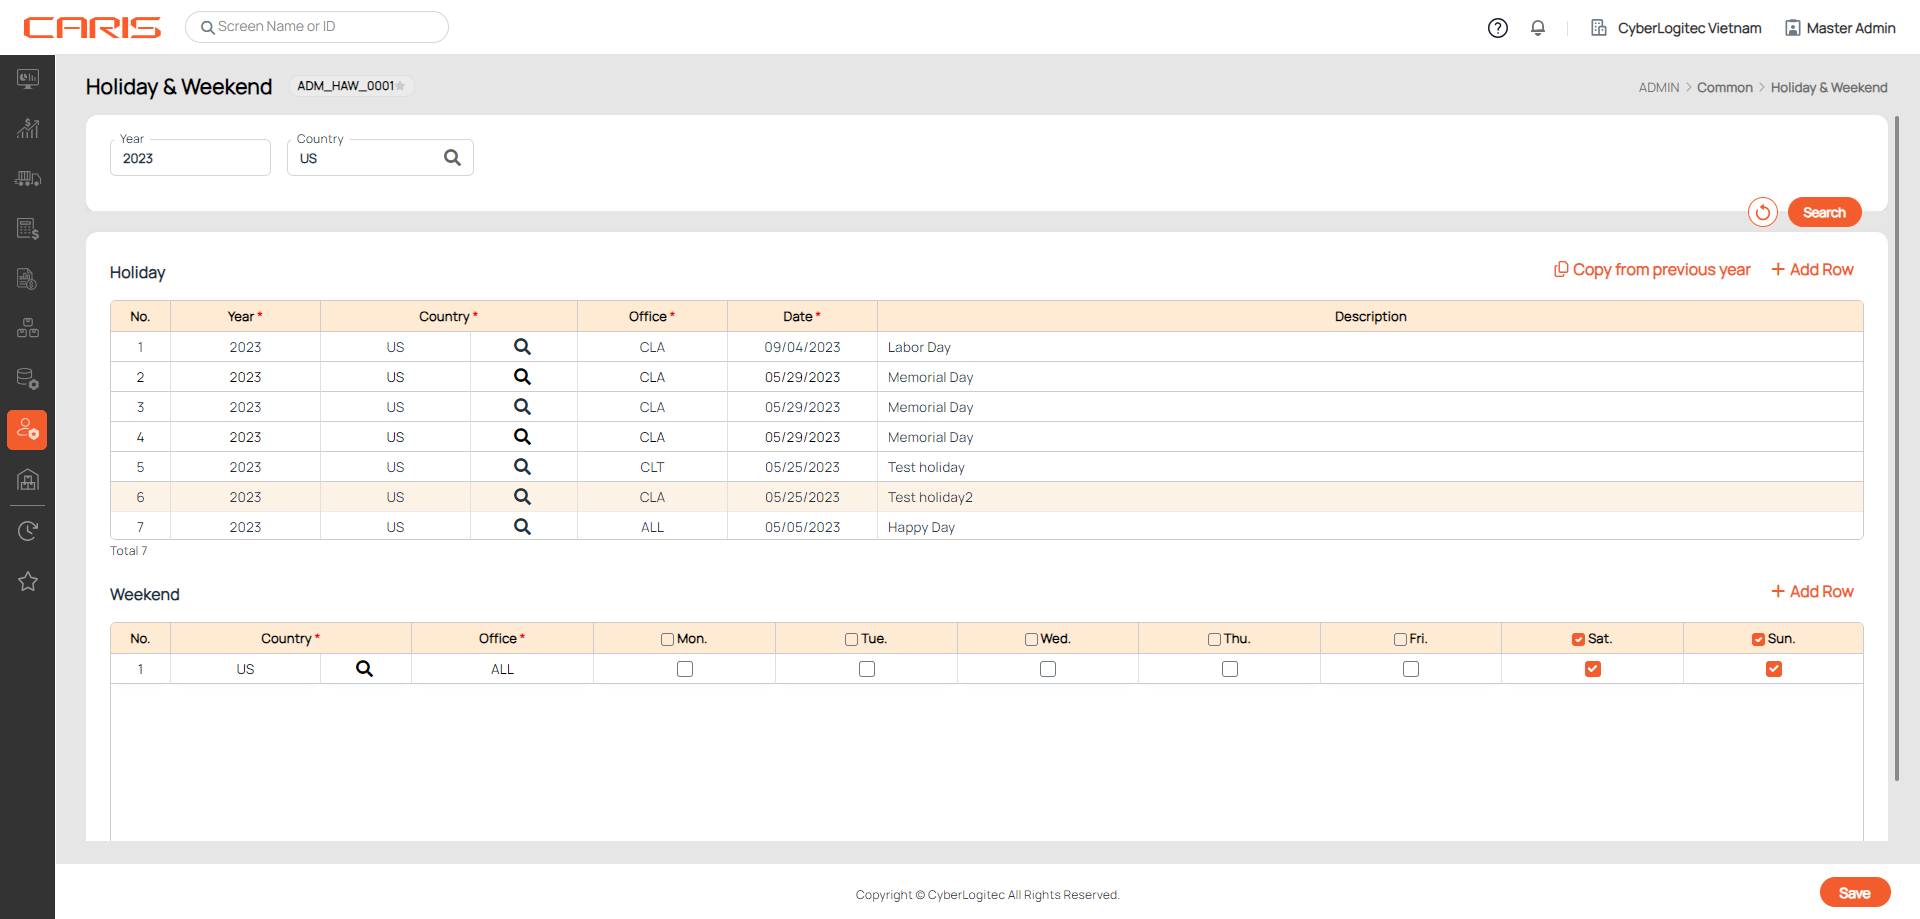Viewport: 1920px width, 919px height.
Task: Open country lookup in Labor Day row
Action: [x=522, y=347]
